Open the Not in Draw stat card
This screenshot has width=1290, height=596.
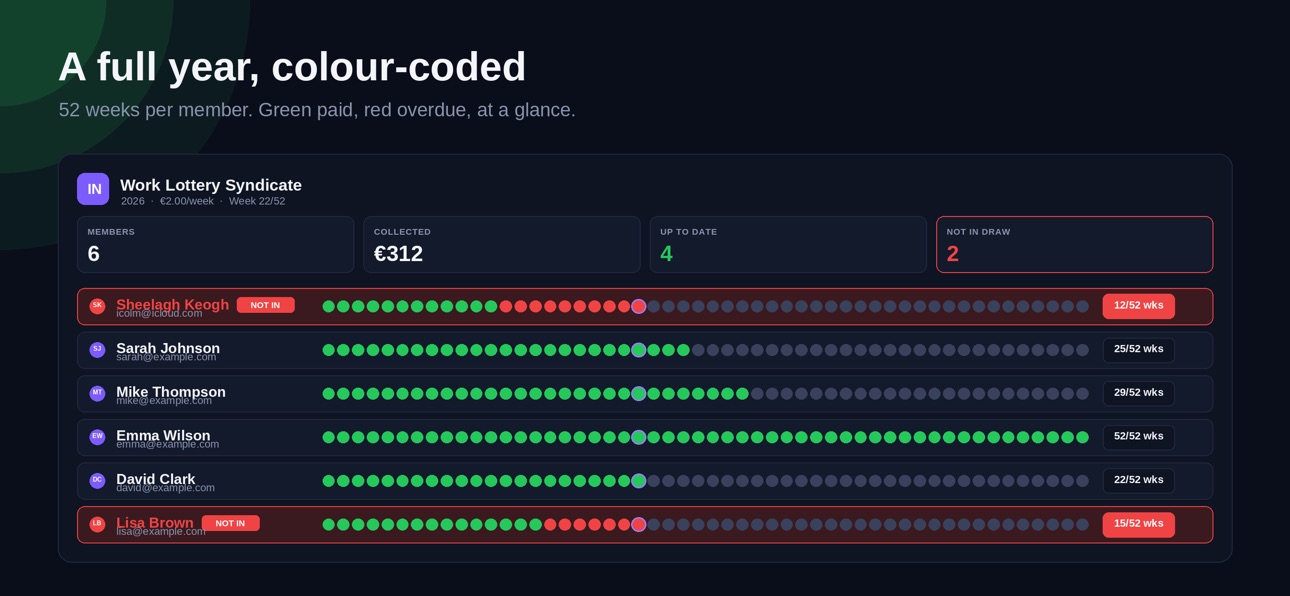(x=1075, y=245)
